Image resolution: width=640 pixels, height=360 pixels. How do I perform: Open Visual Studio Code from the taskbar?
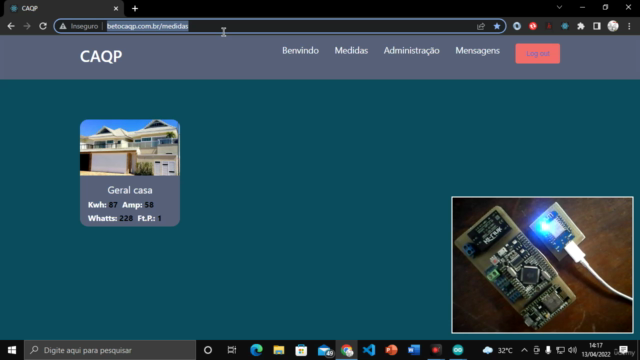tap(369, 350)
